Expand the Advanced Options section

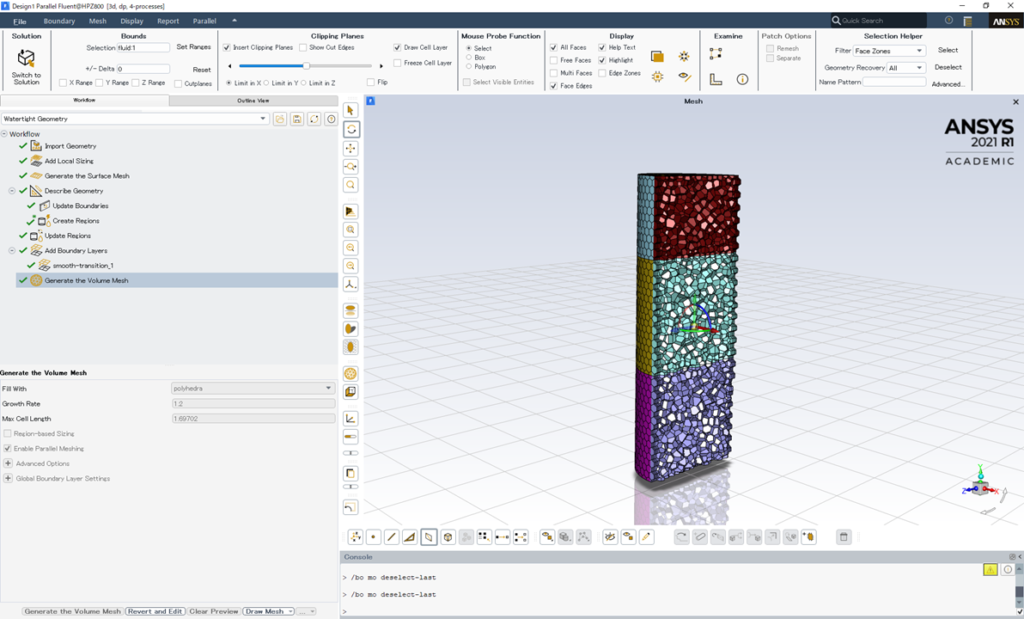pyautogui.click(x=8, y=464)
